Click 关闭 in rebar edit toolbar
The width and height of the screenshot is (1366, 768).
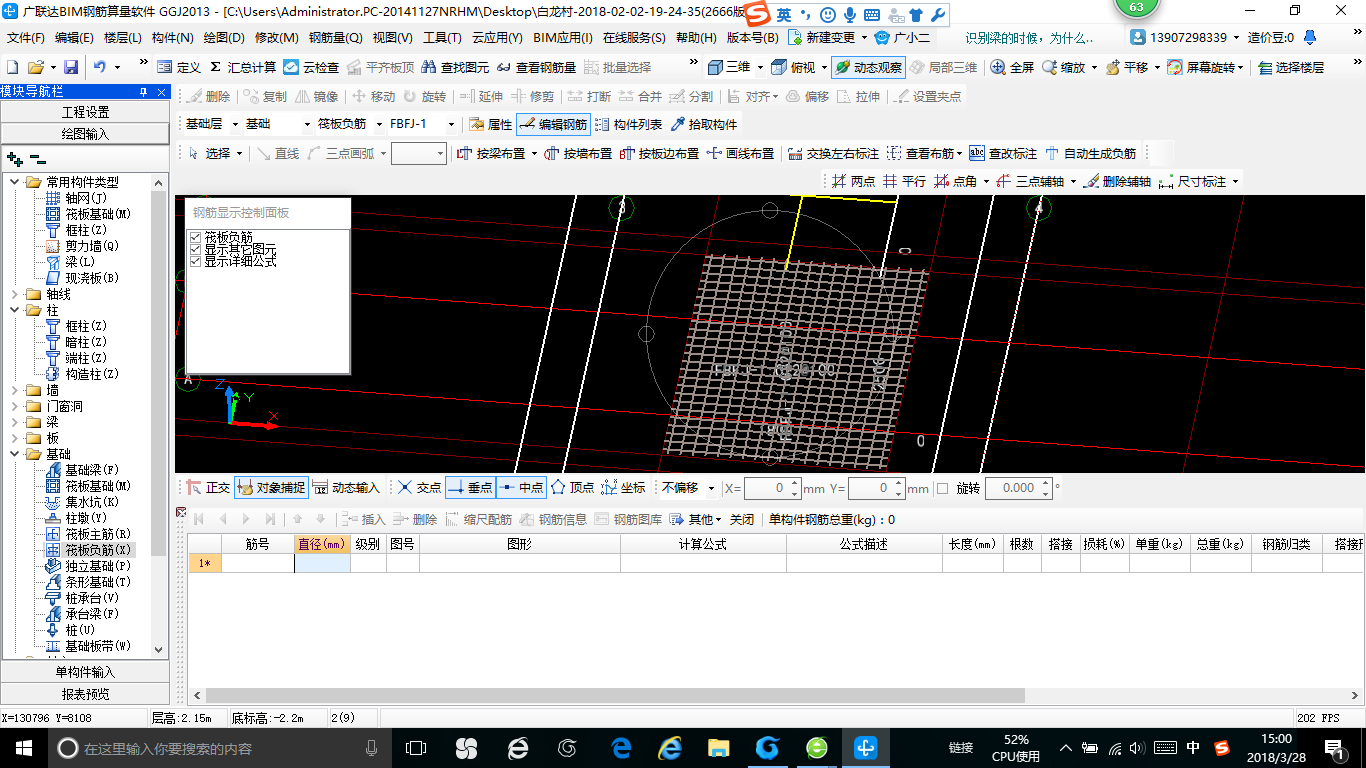pos(742,519)
